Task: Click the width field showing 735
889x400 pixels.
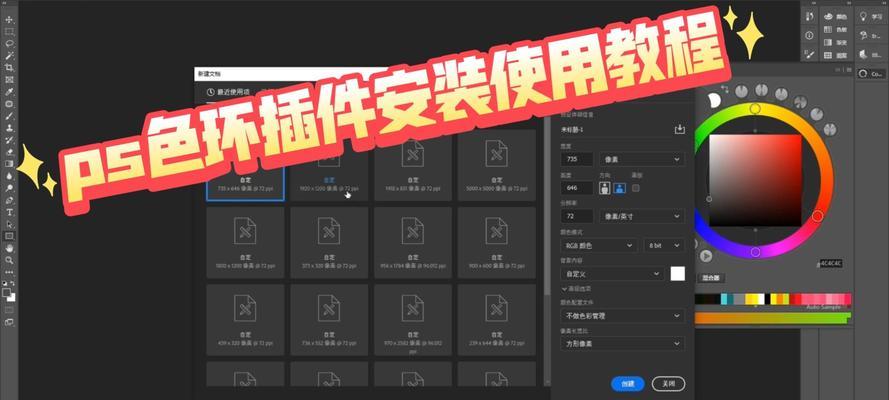Action: [x=577, y=159]
